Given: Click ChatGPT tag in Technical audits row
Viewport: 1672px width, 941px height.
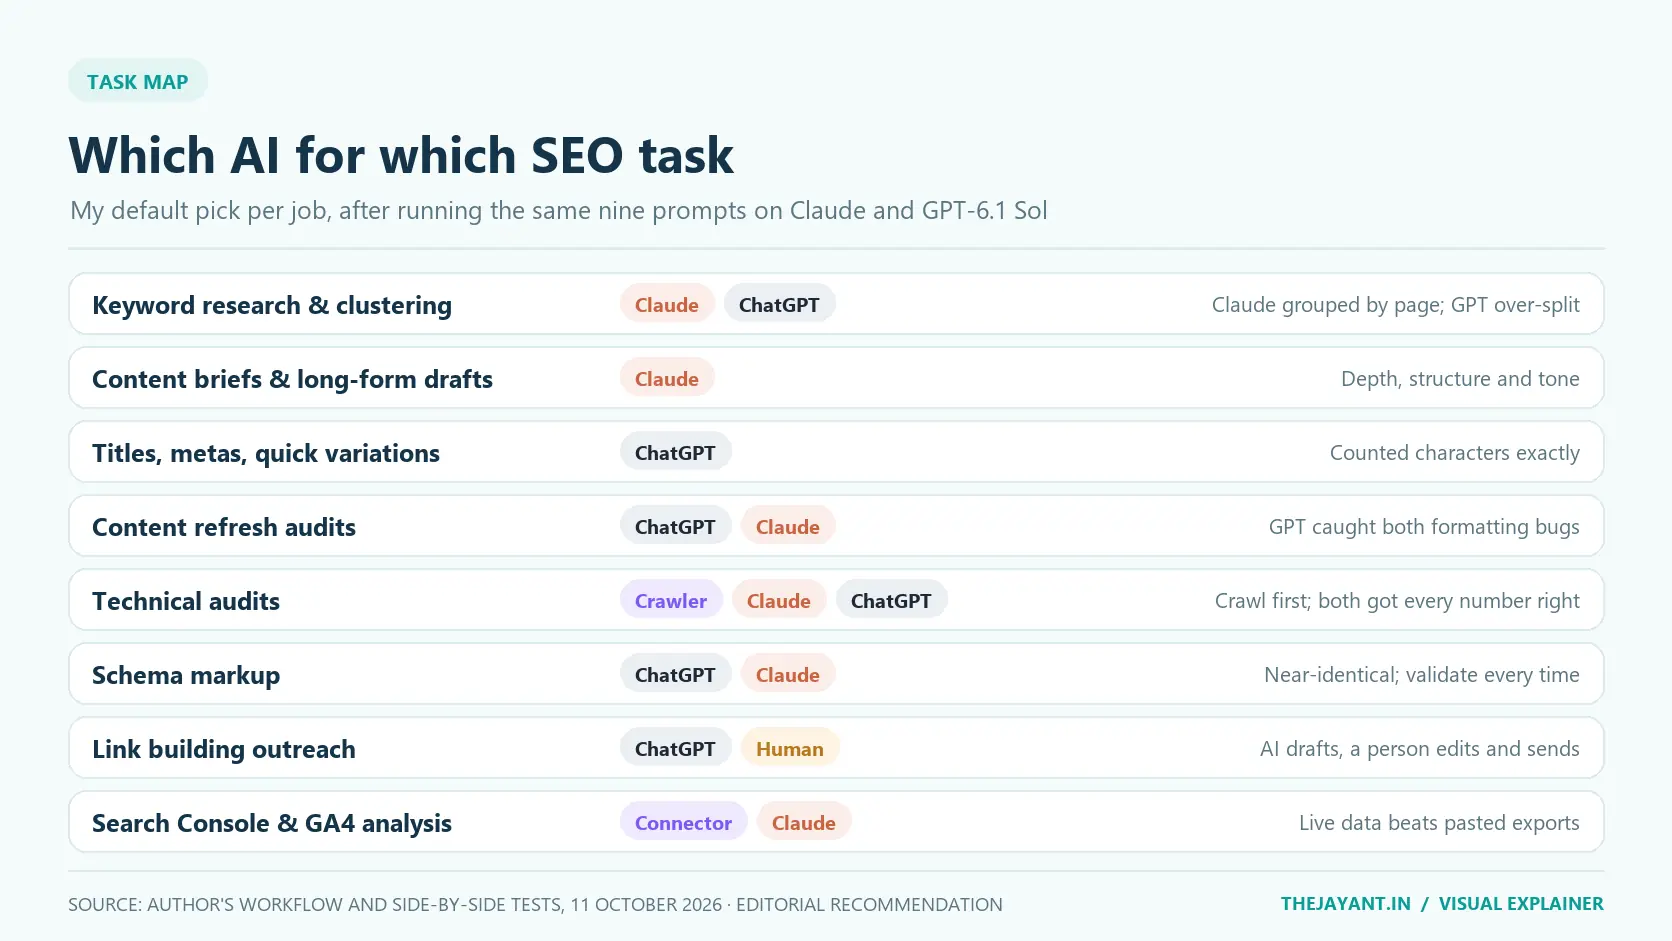Looking at the screenshot, I should pos(891,600).
